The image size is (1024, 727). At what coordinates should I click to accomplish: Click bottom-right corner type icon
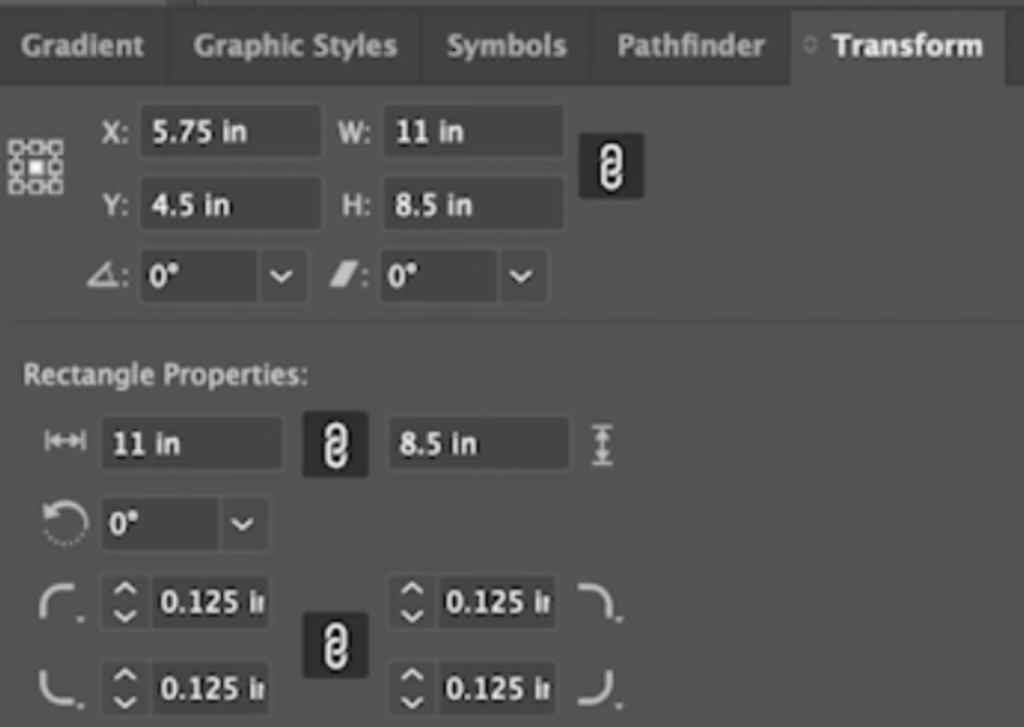tap(600, 688)
